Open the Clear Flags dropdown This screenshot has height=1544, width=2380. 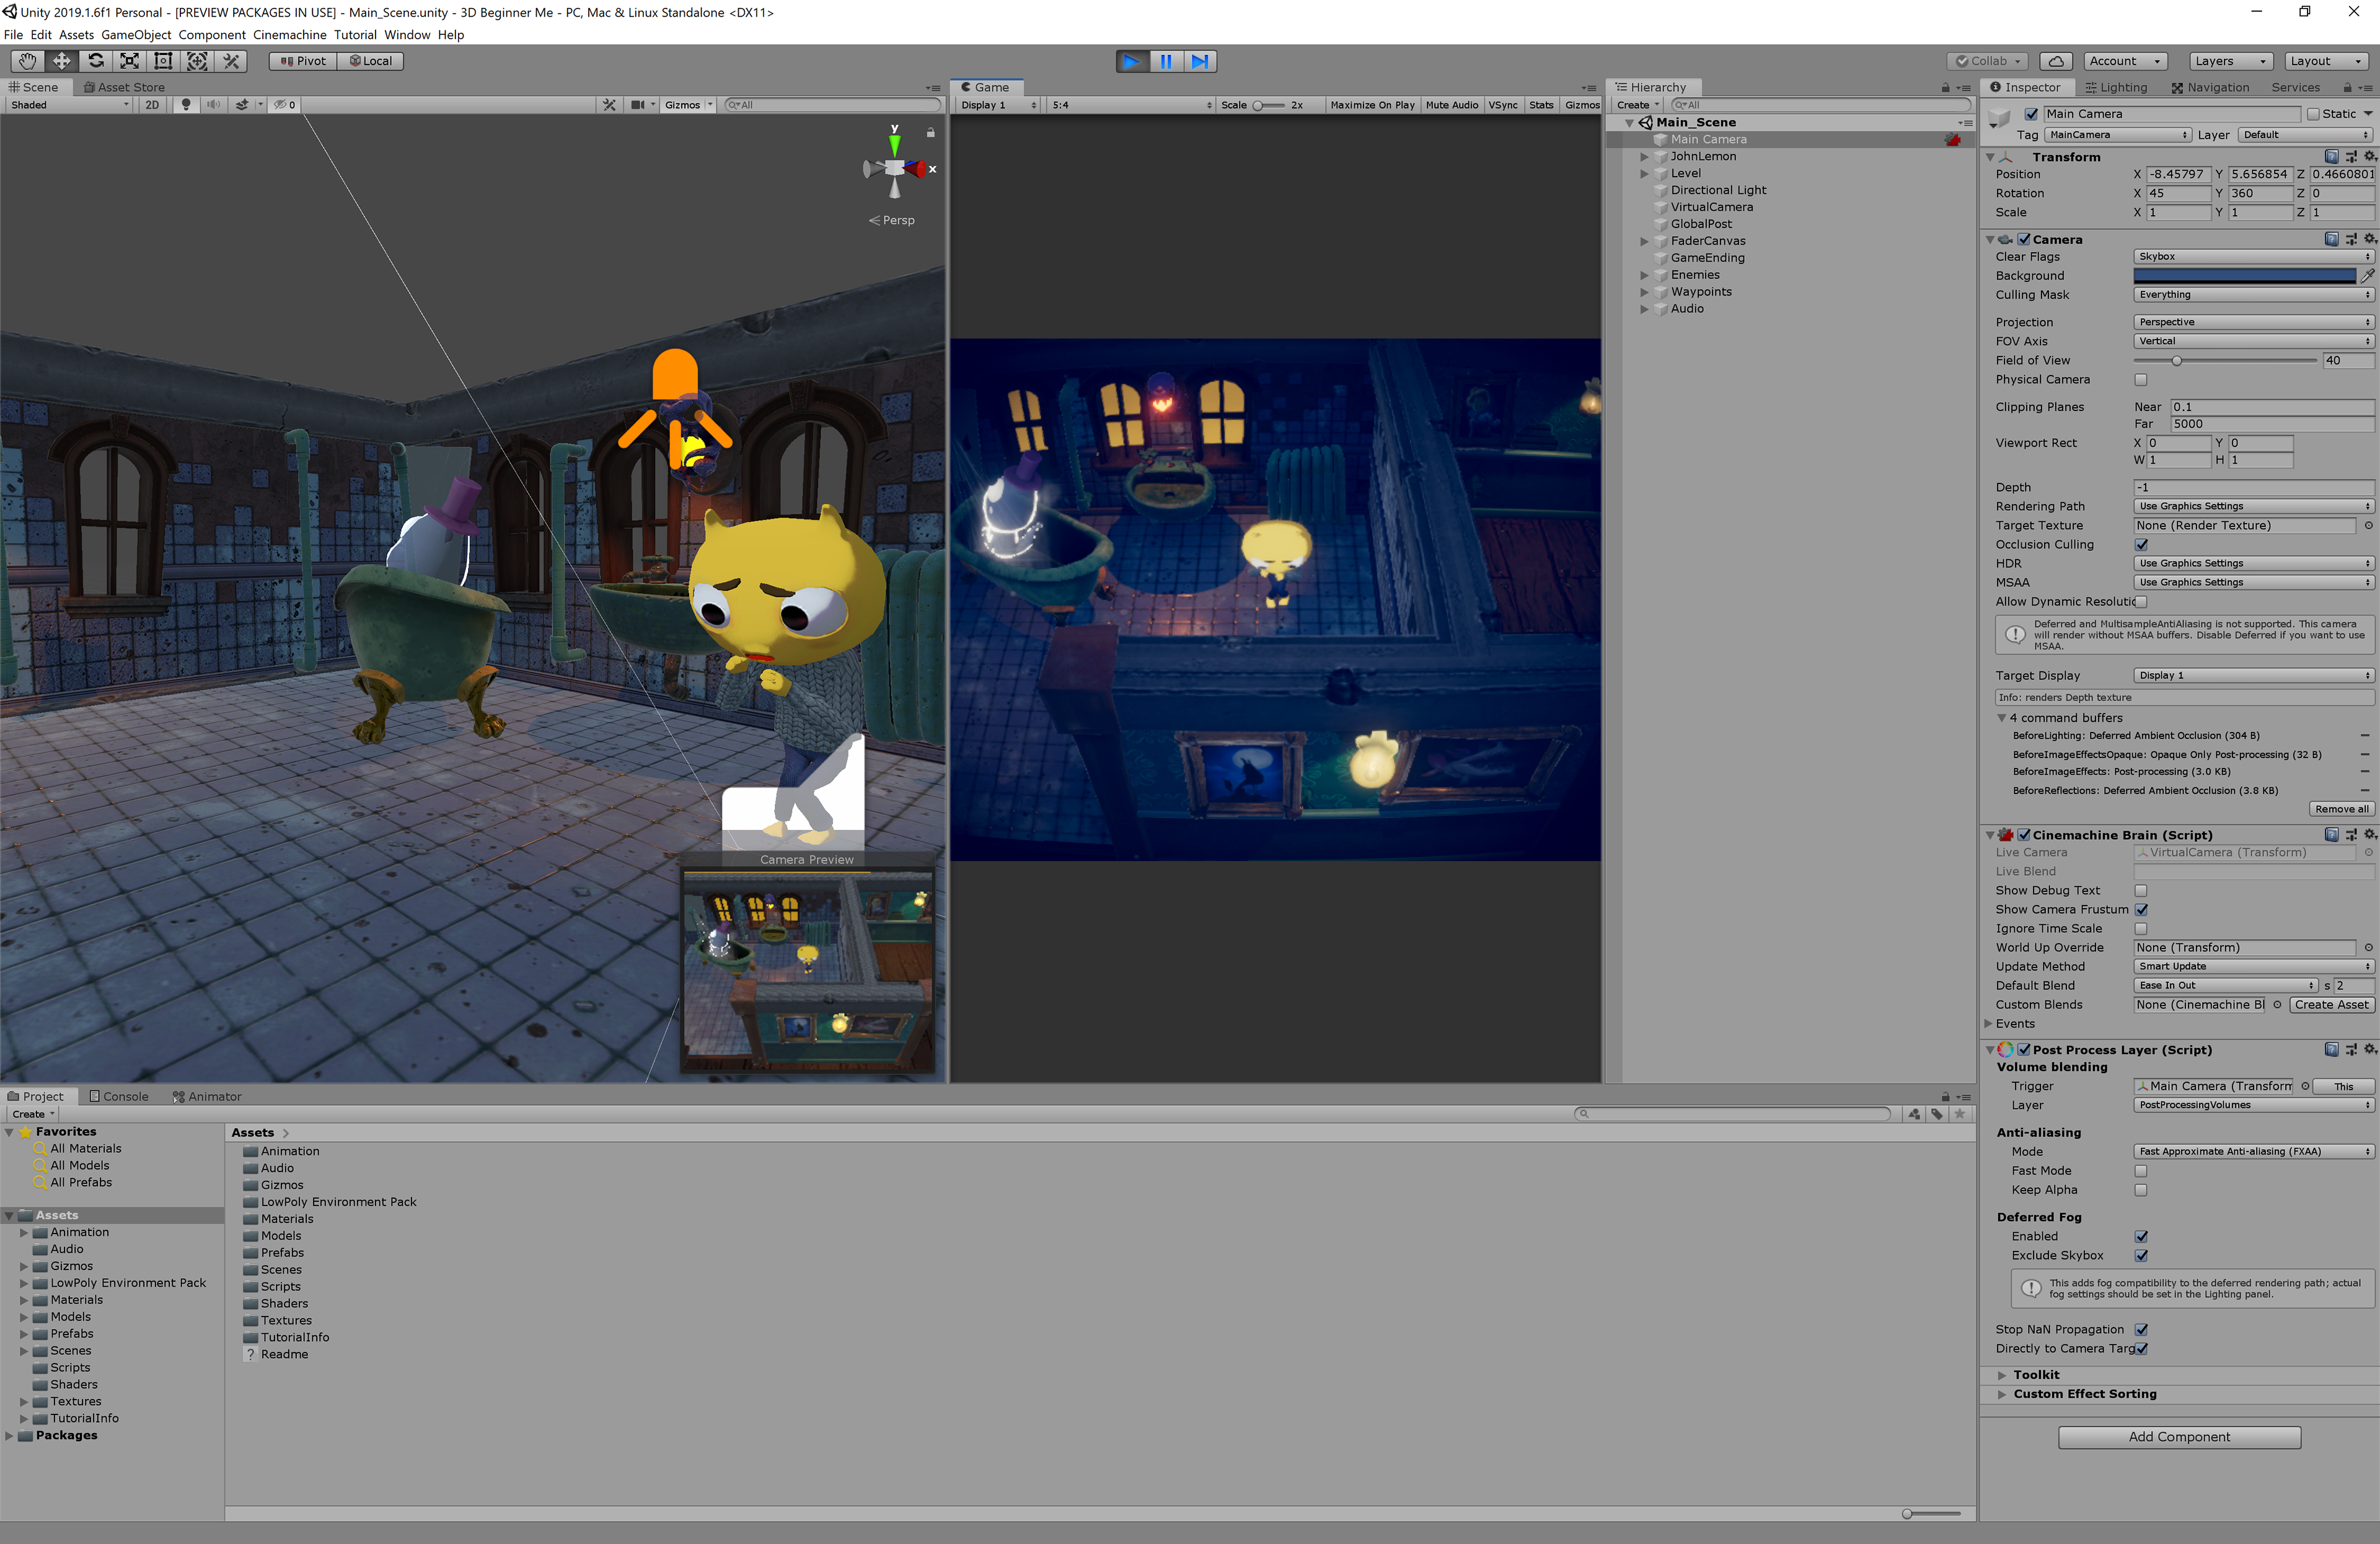click(x=2253, y=257)
